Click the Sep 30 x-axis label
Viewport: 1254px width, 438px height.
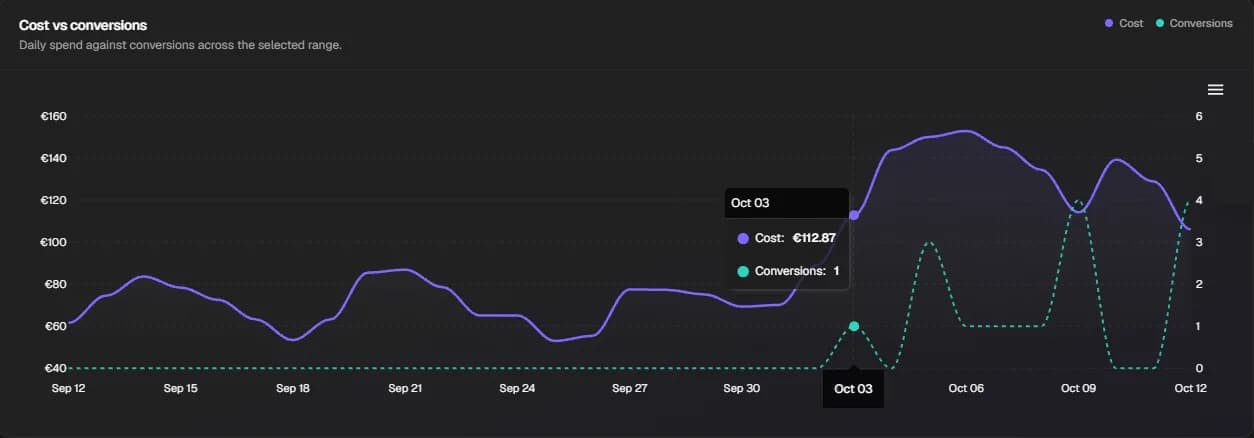click(741, 388)
